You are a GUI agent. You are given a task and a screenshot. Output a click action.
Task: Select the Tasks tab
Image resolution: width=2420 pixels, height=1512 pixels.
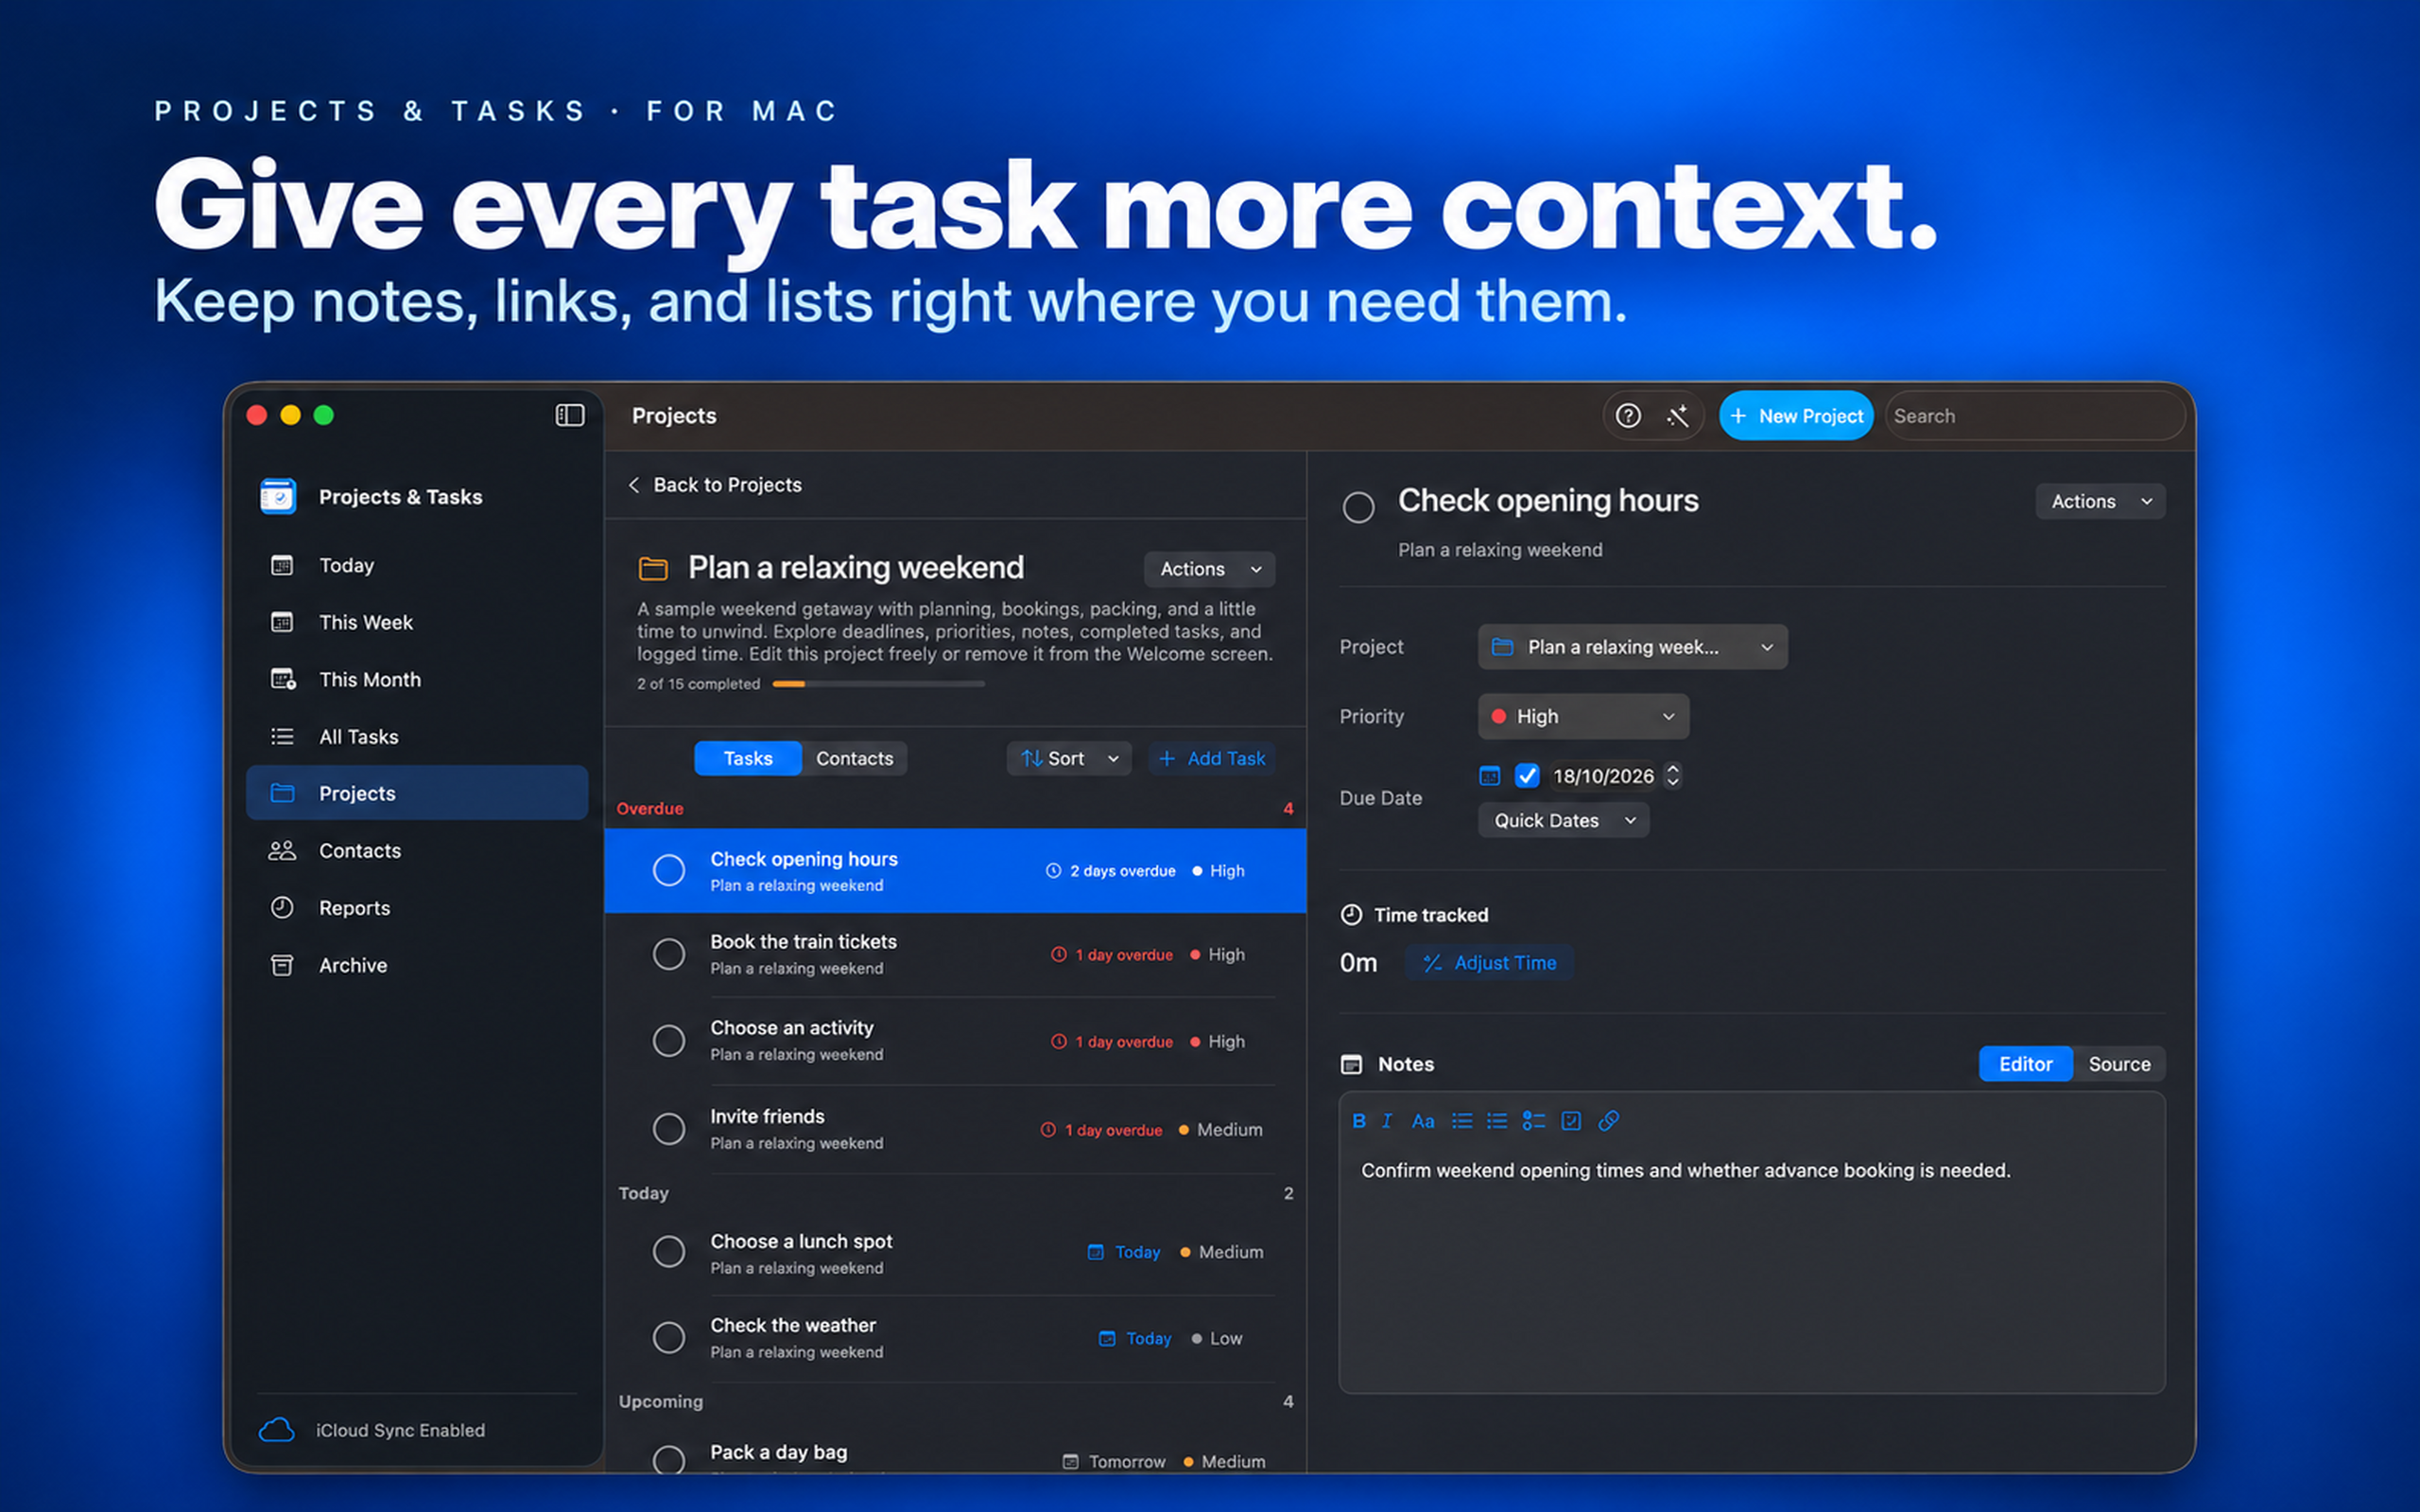tap(748, 759)
